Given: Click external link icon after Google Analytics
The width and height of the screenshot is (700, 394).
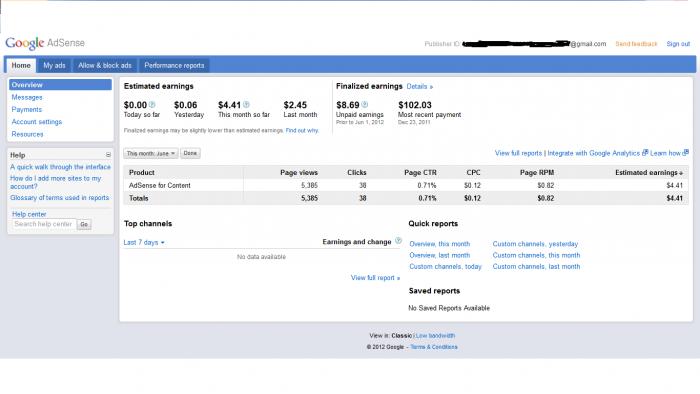Looking at the screenshot, I should point(645,153).
